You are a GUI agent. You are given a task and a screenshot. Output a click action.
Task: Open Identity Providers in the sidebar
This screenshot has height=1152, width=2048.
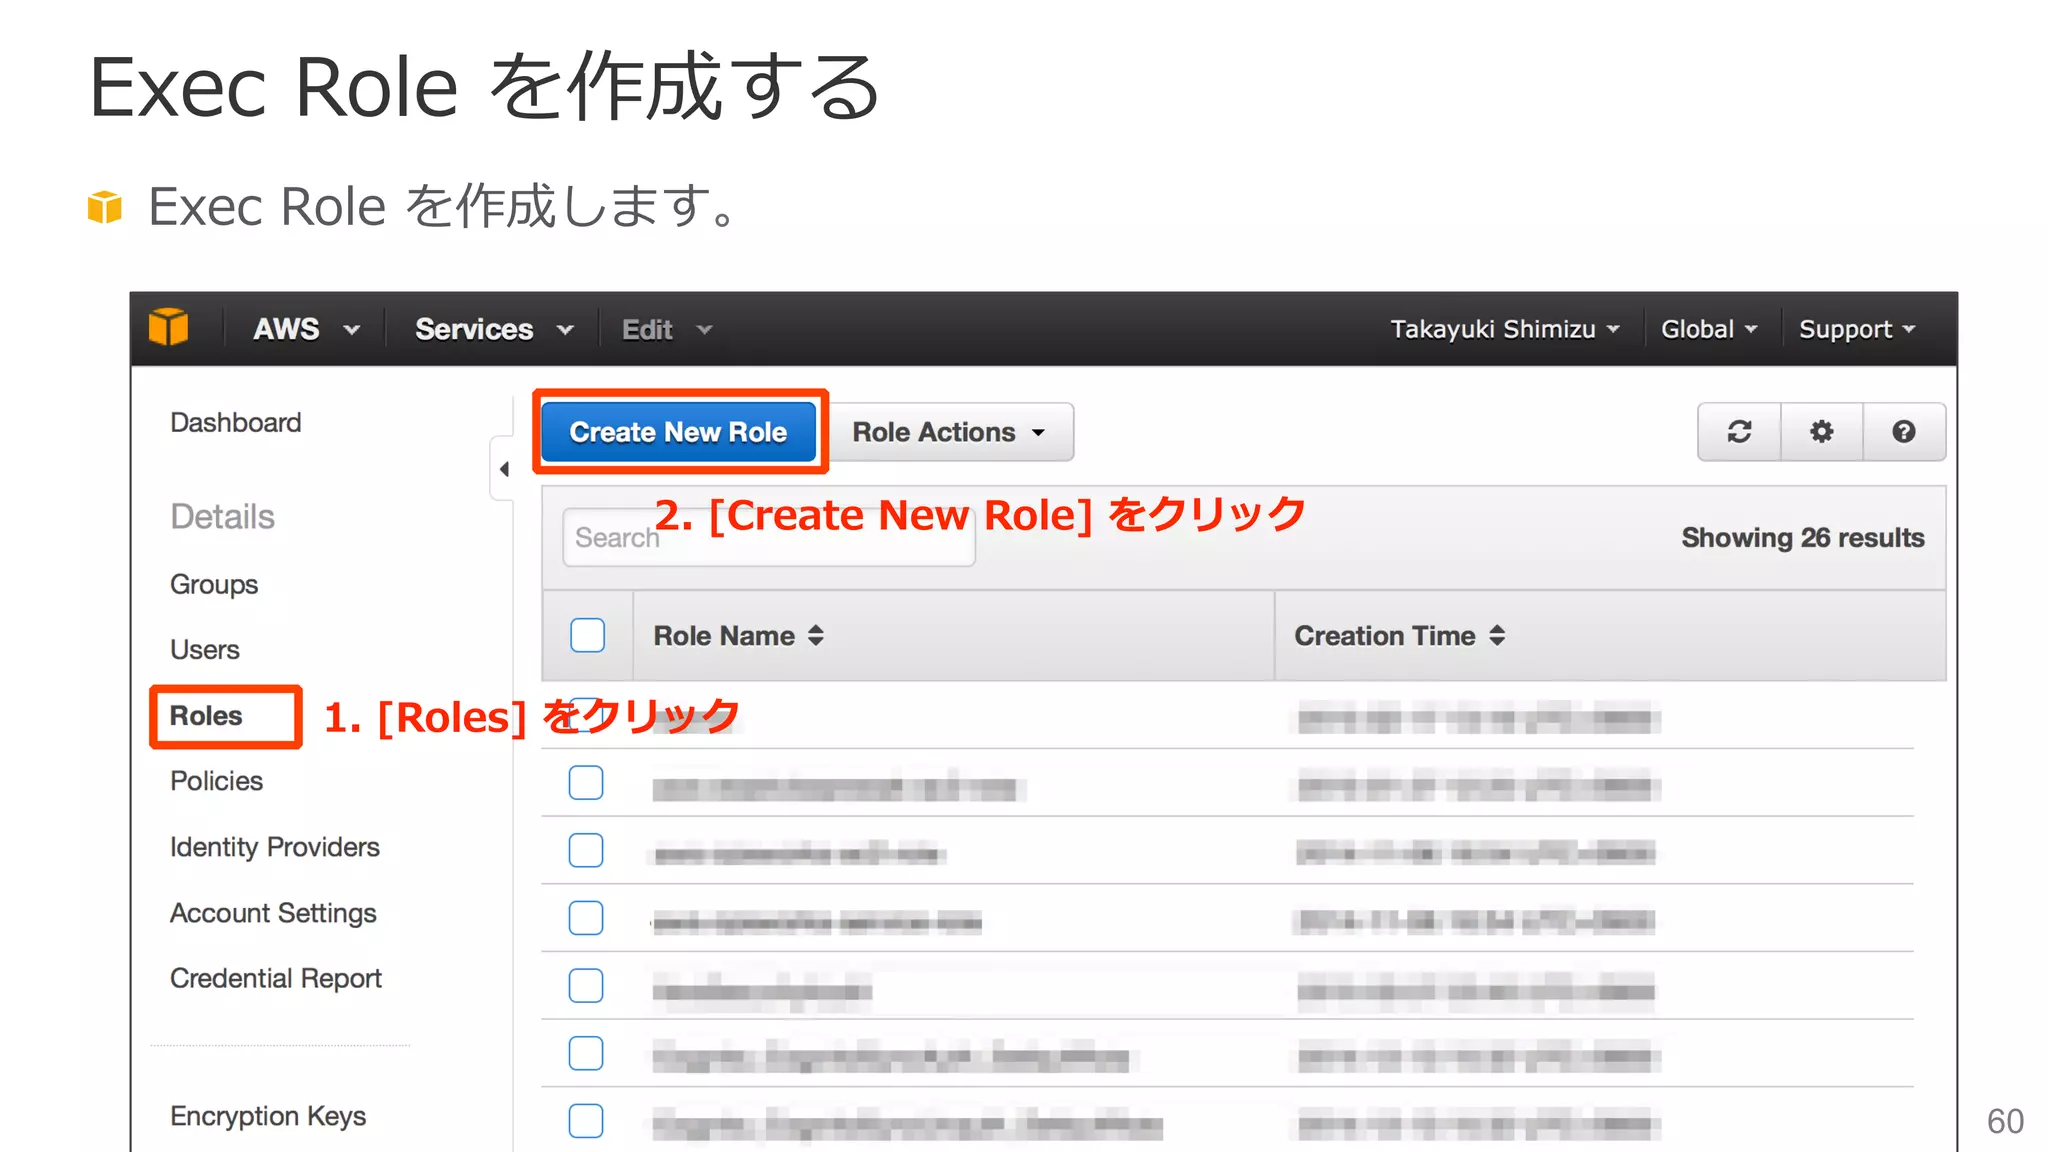275,847
